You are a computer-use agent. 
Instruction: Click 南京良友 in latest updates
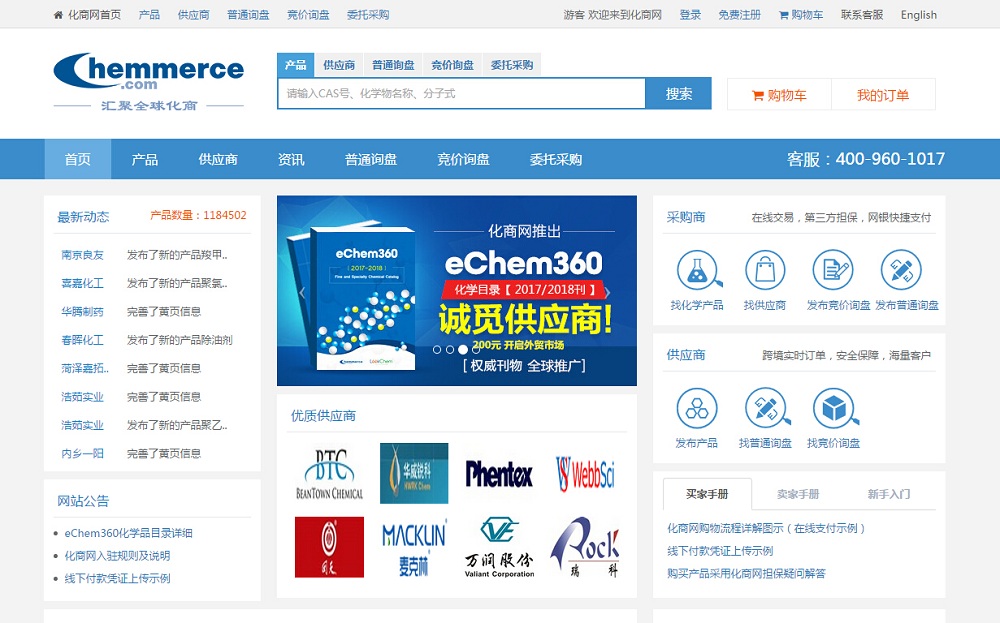(82, 255)
